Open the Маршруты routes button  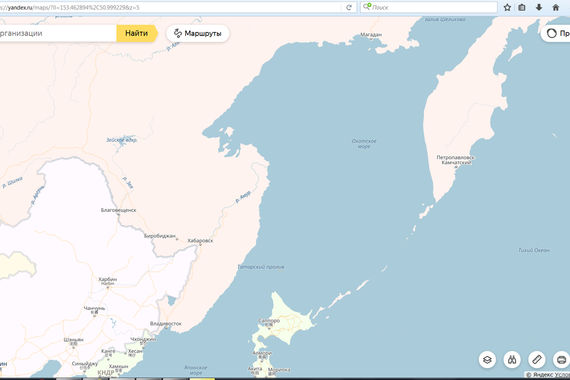pos(198,33)
